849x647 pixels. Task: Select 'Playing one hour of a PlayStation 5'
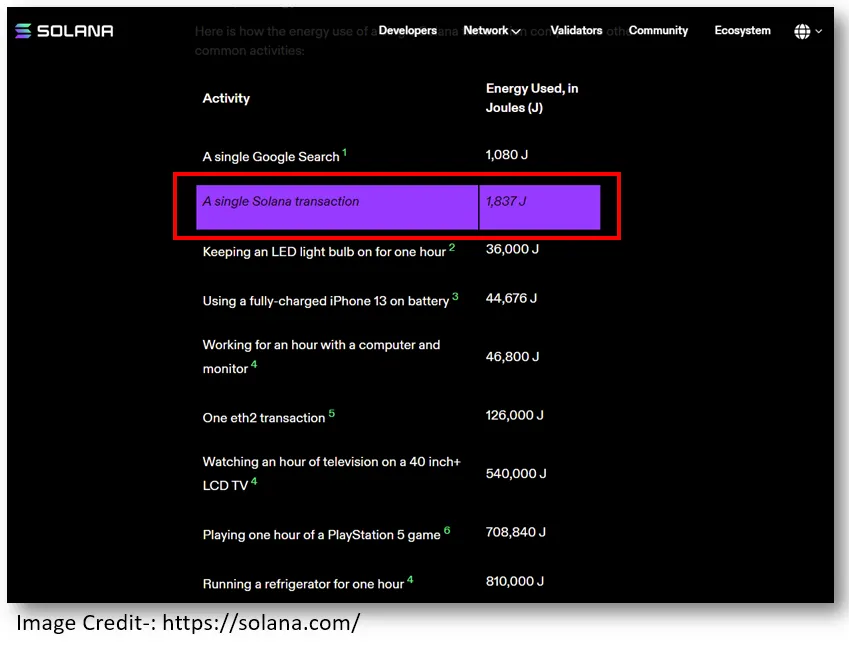321,535
